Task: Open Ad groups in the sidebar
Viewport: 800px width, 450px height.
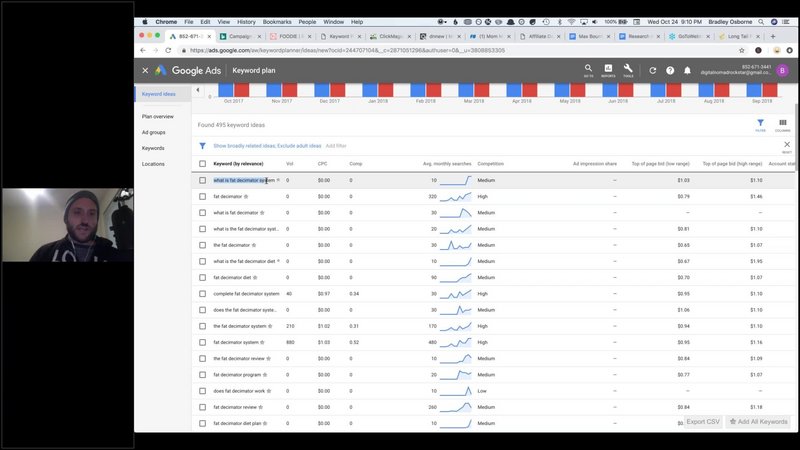Action: pyautogui.click(x=154, y=133)
